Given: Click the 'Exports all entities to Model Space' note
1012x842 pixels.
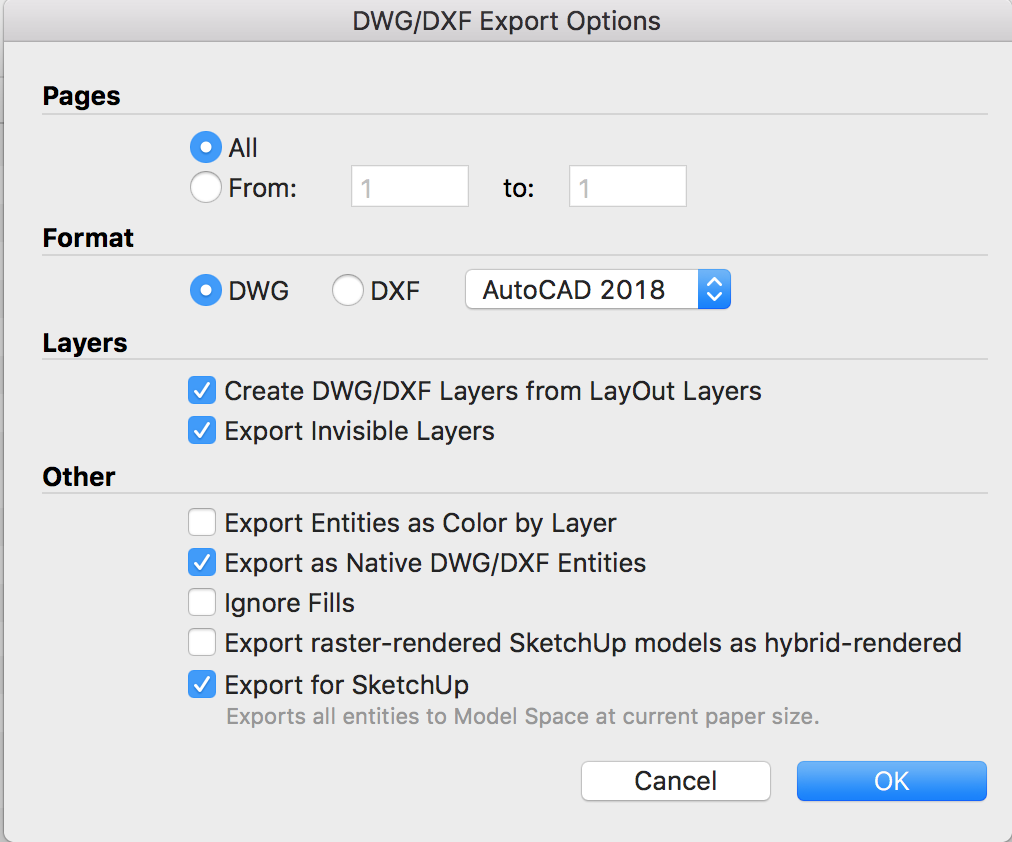Looking at the screenshot, I should (523, 717).
